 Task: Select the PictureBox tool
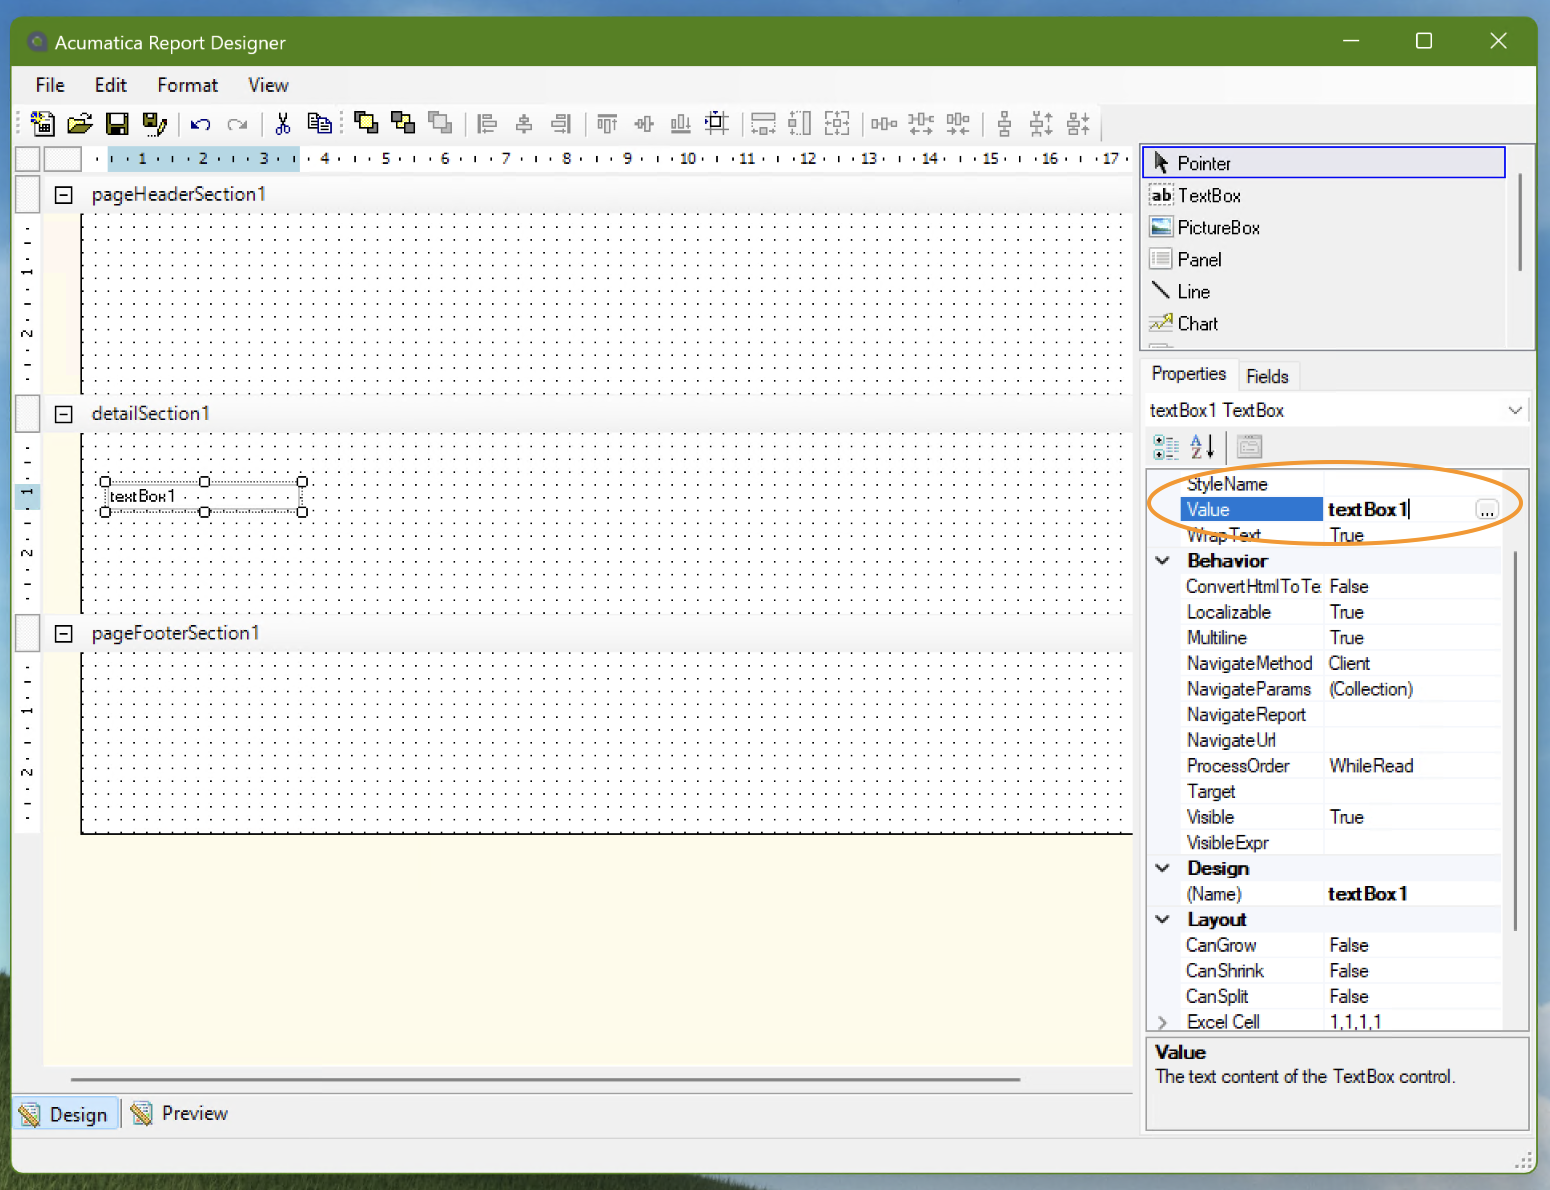[x=1216, y=227]
